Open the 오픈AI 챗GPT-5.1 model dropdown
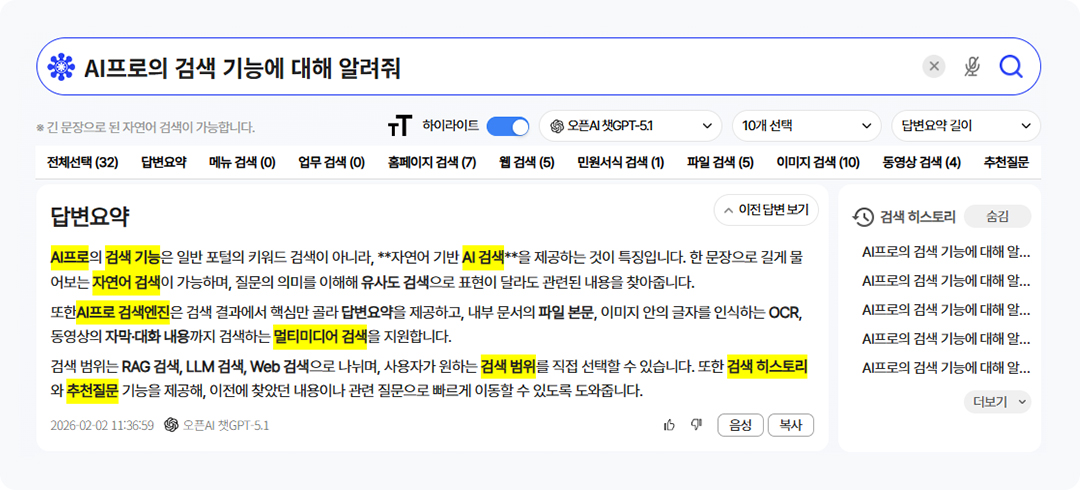This screenshot has height=490, width=1080. 630,126
